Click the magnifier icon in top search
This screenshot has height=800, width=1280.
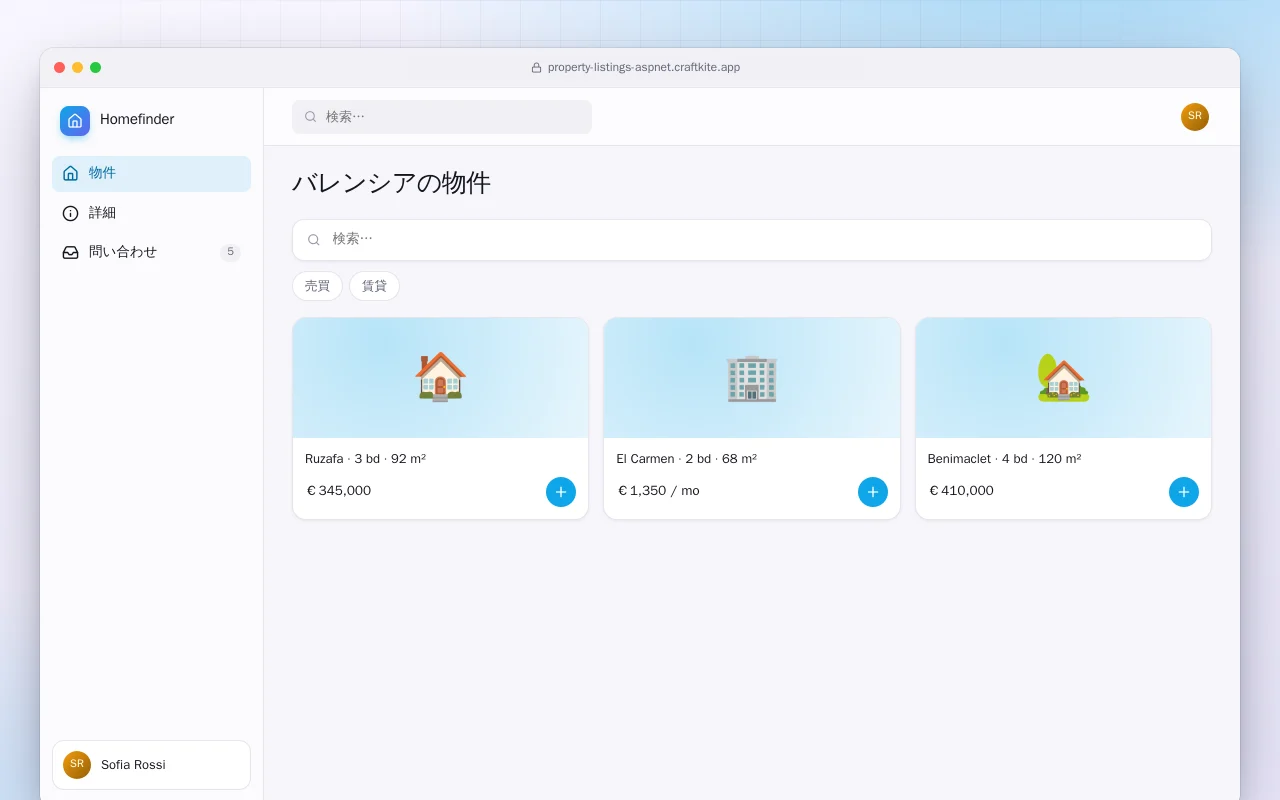(x=311, y=117)
